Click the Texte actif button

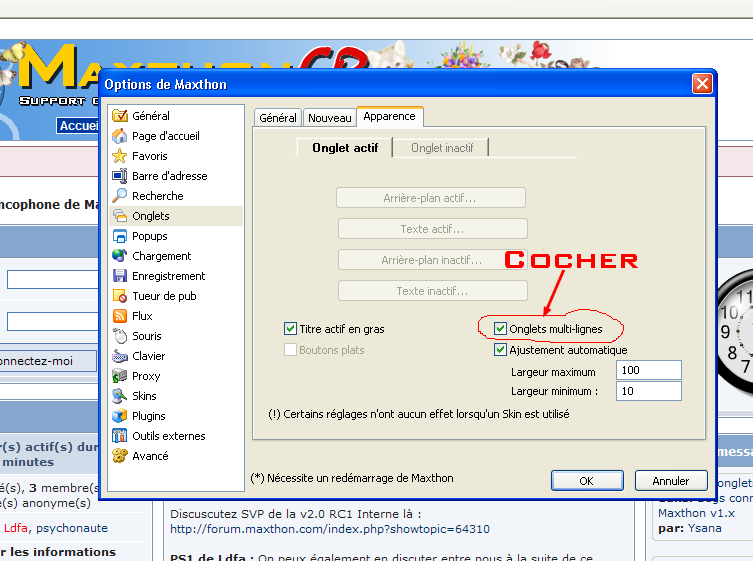433,229
